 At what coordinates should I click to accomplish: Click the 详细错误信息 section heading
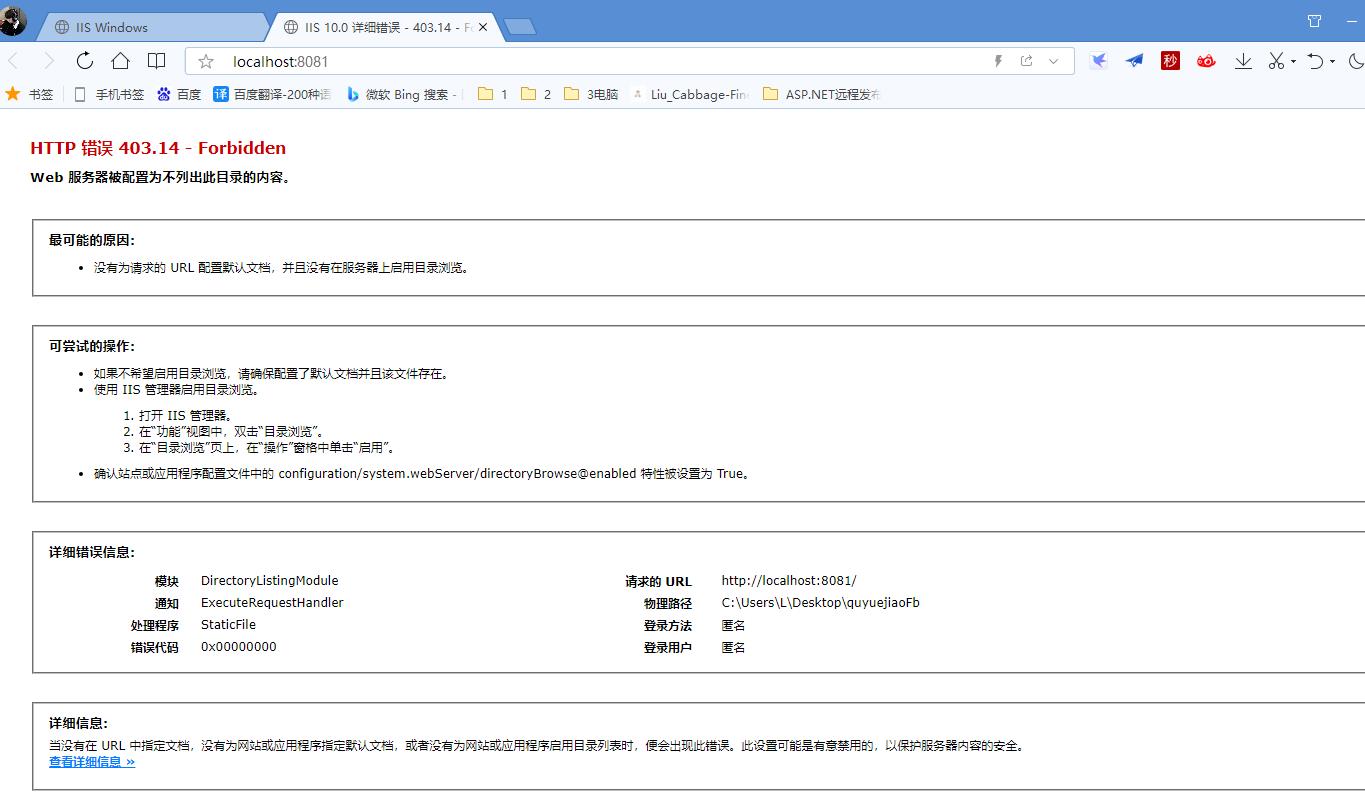coord(92,553)
